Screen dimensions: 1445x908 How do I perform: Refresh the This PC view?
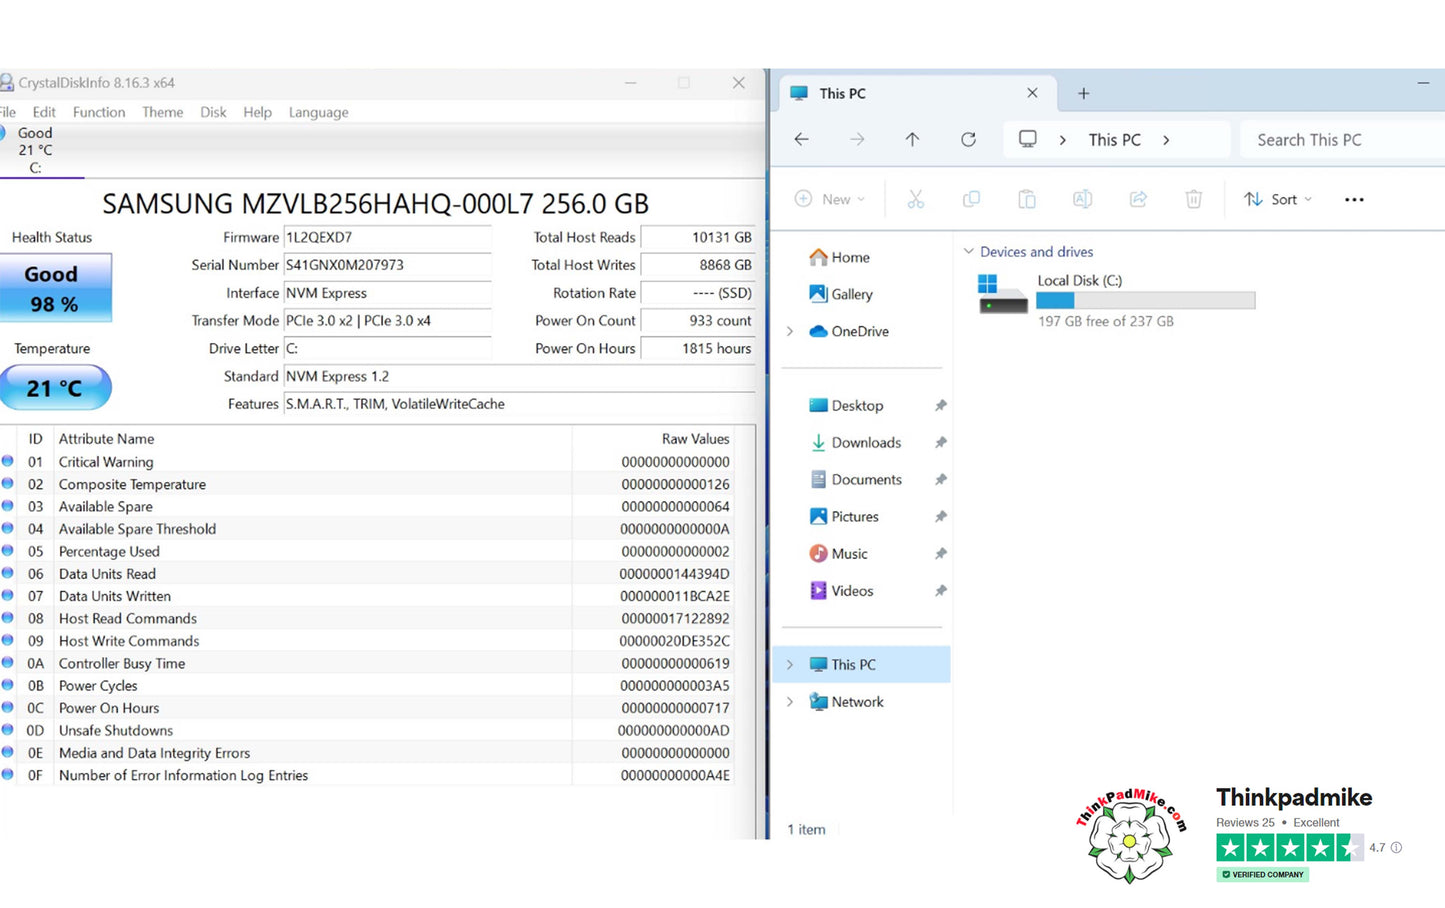[x=968, y=140]
